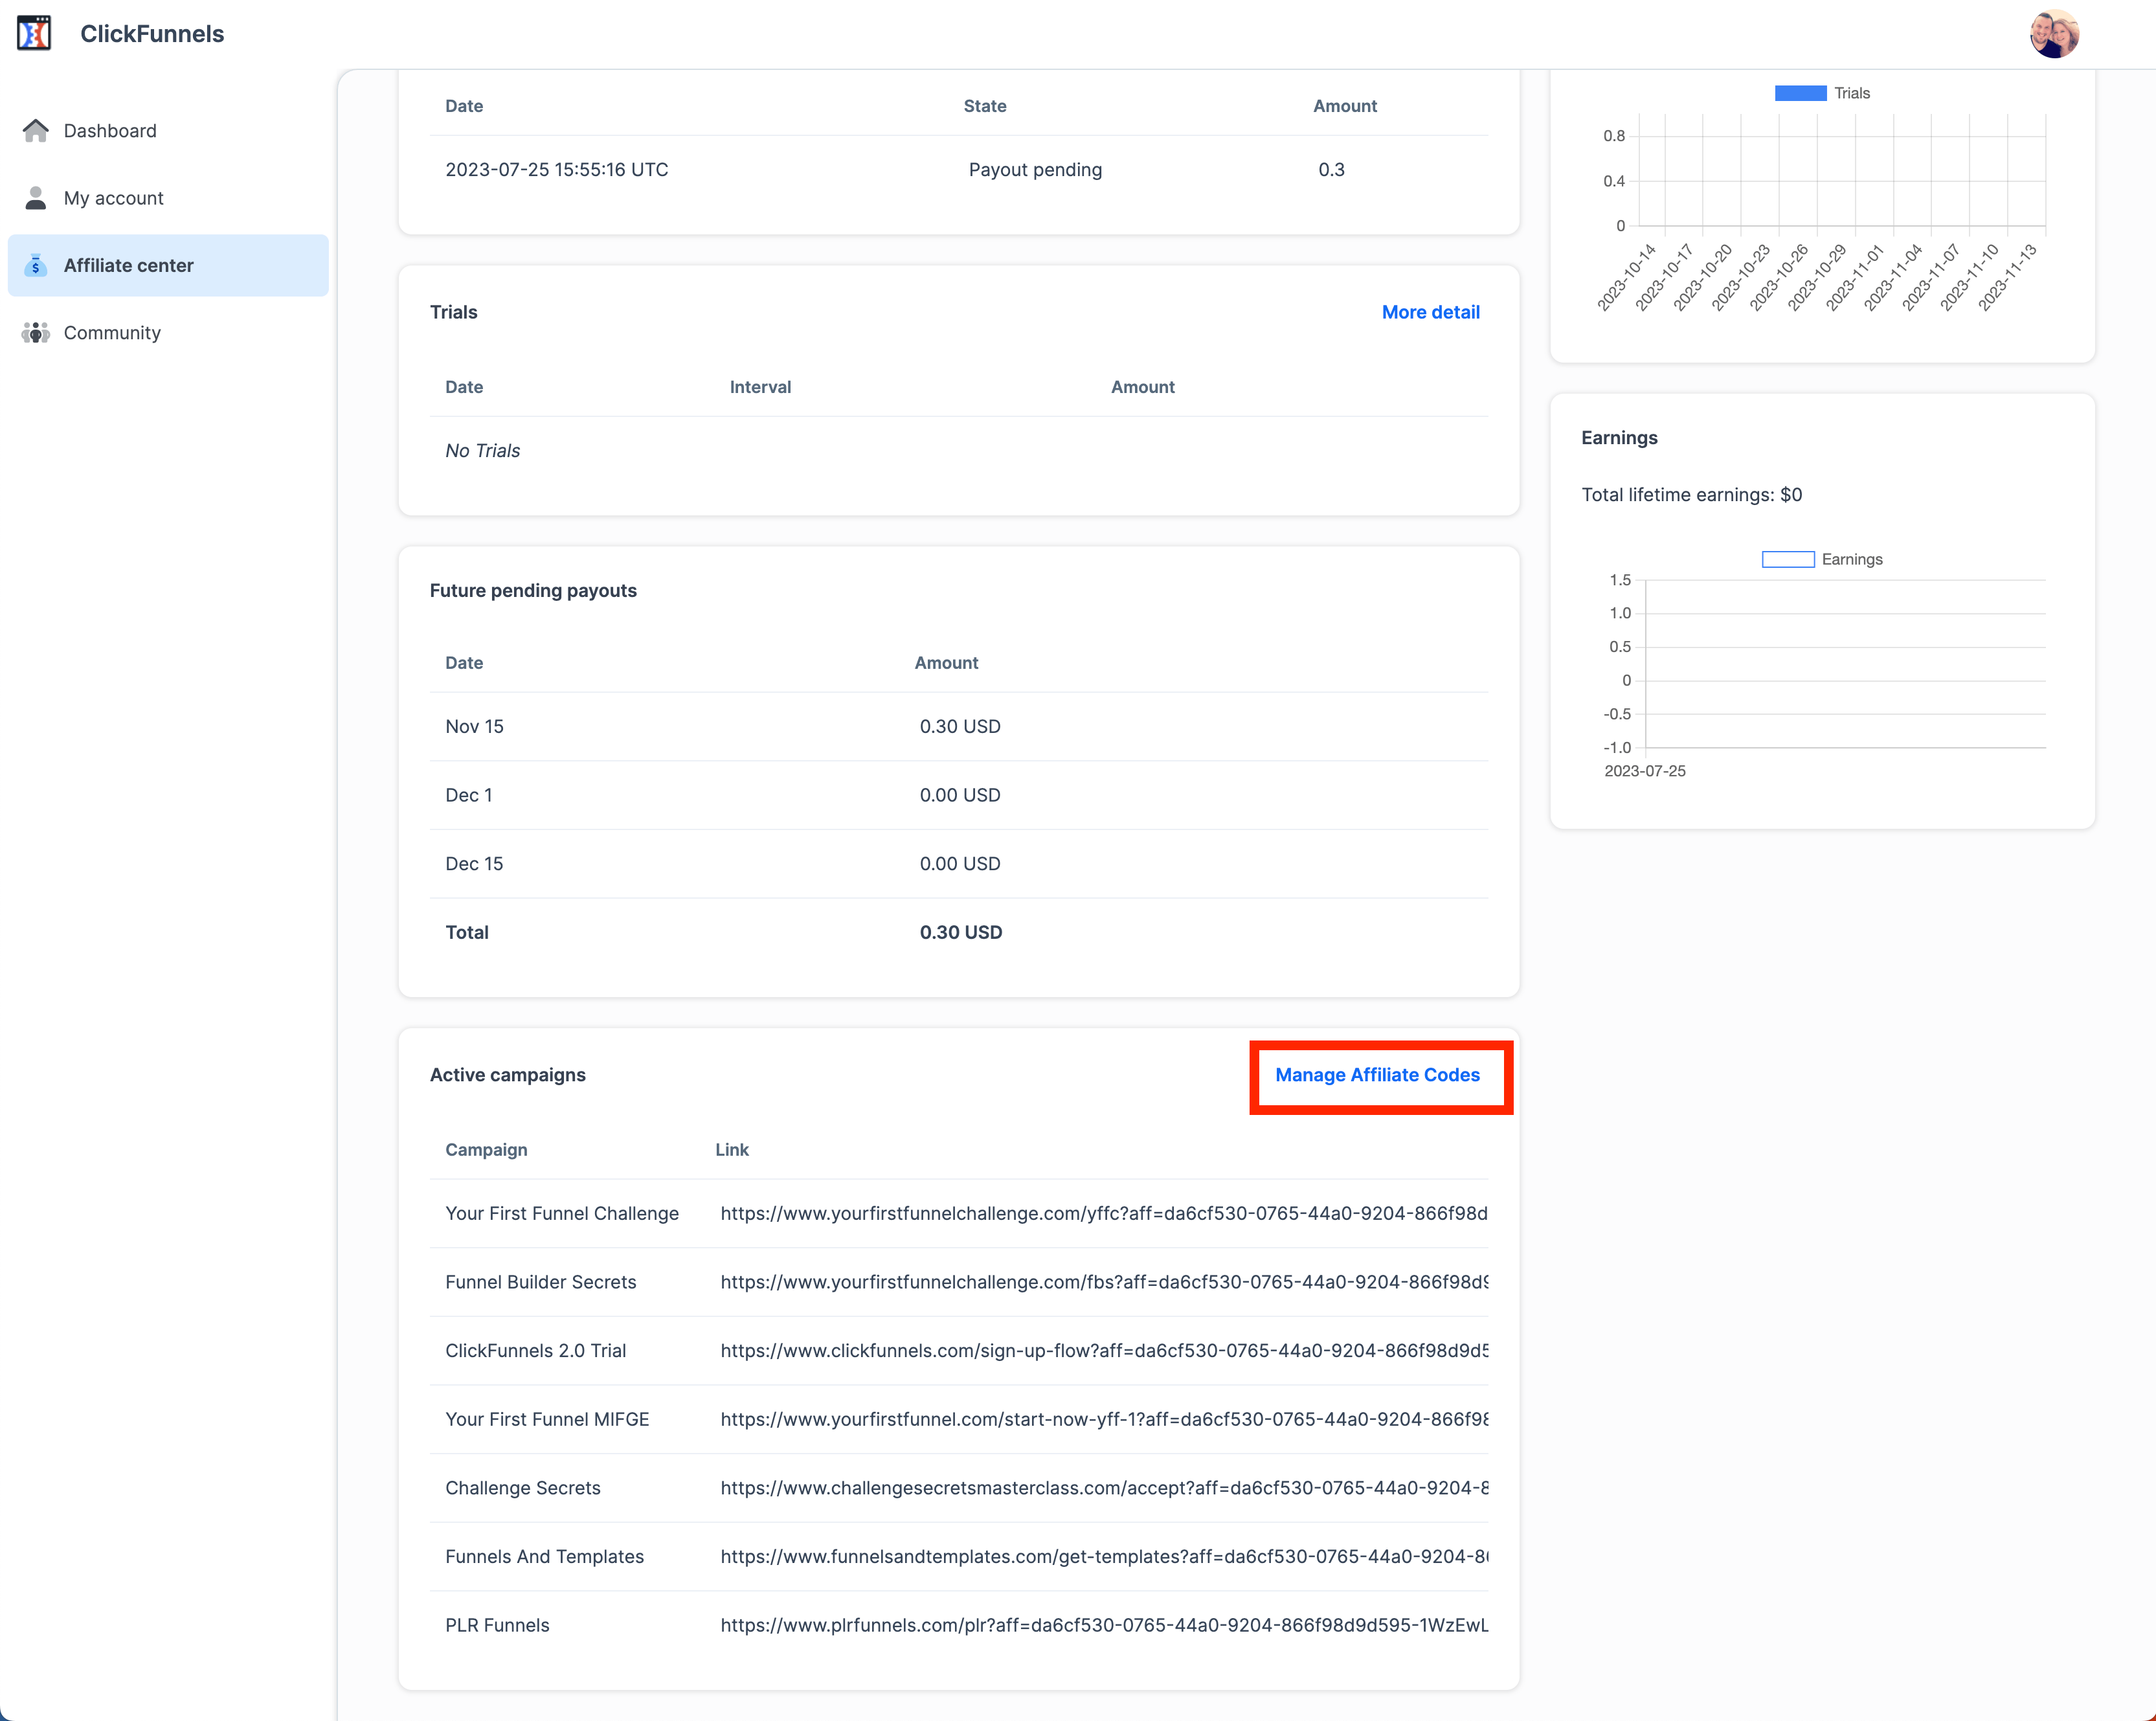Select Funnel Builder Secrets affiliate link
Image resolution: width=2156 pixels, height=1721 pixels.
pos(1104,1282)
